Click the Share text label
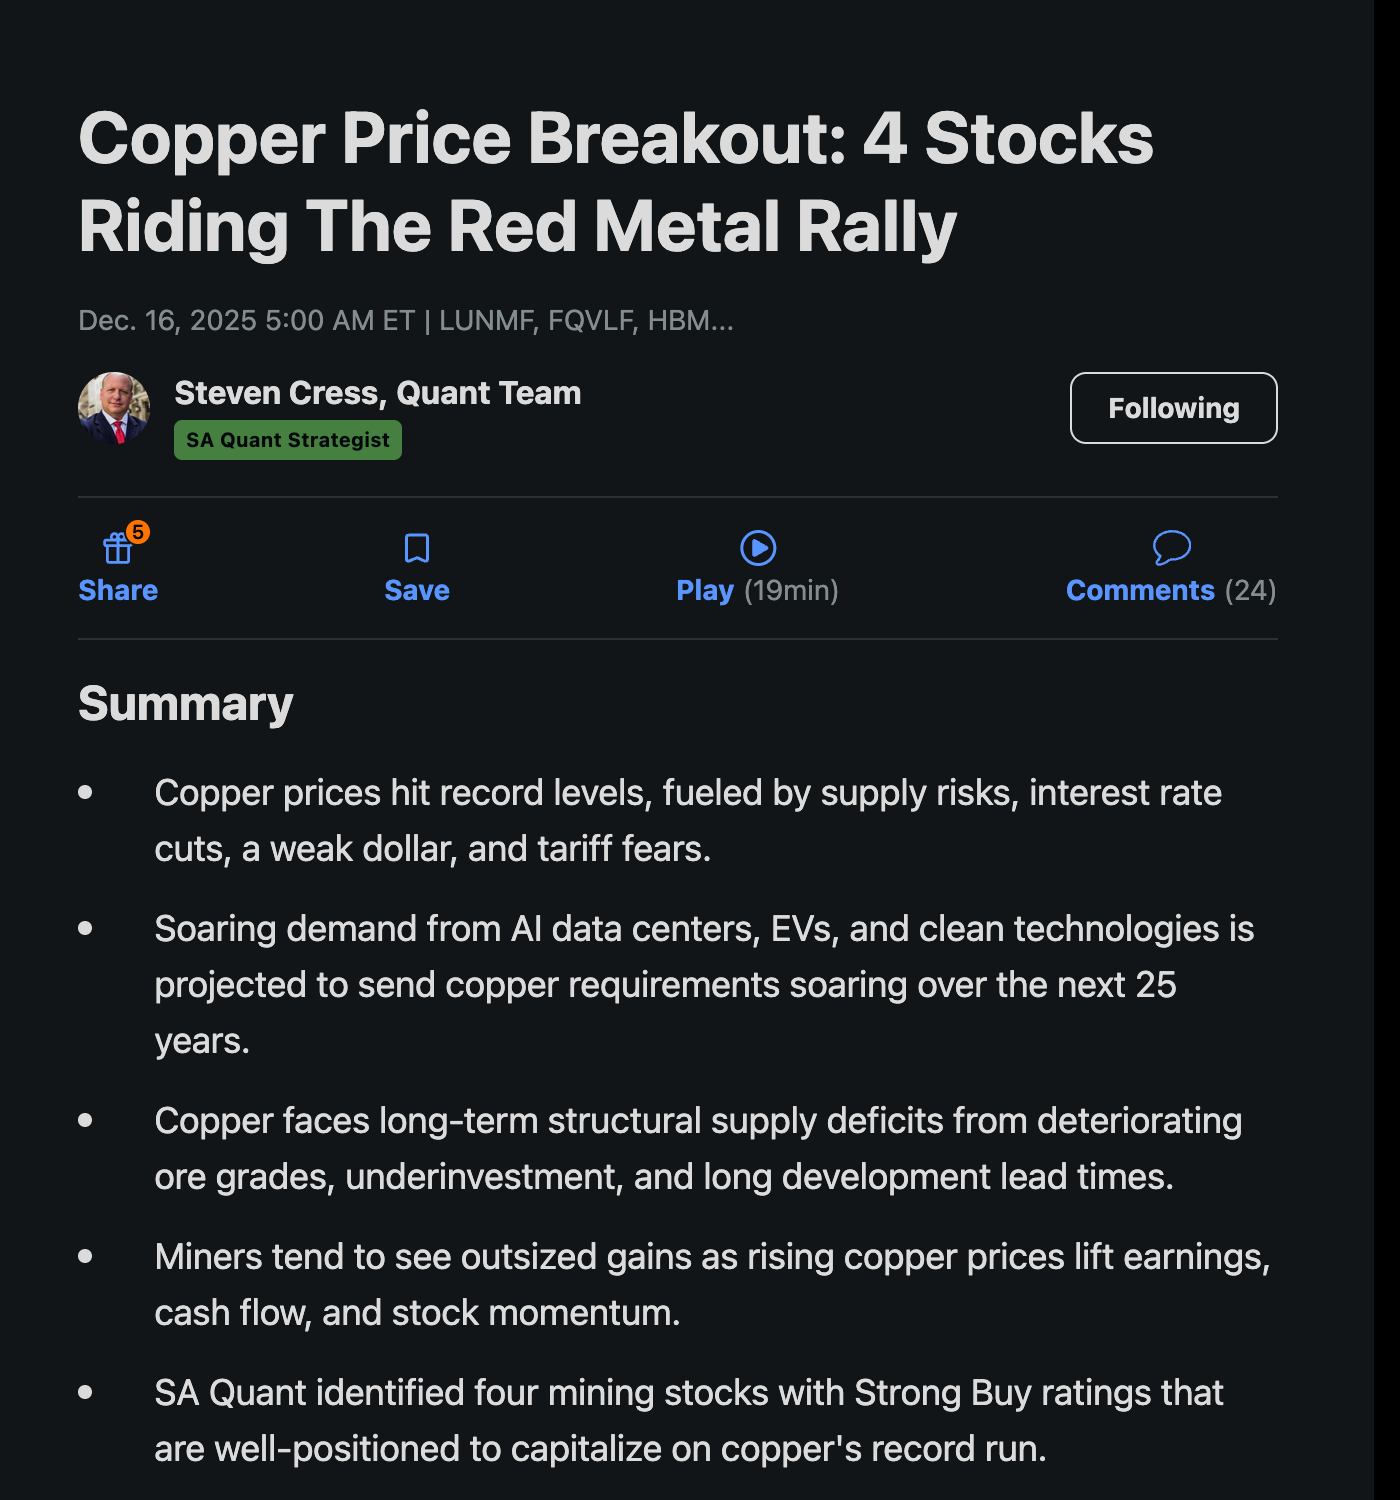Viewport: 1400px width, 1500px height. (117, 590)
